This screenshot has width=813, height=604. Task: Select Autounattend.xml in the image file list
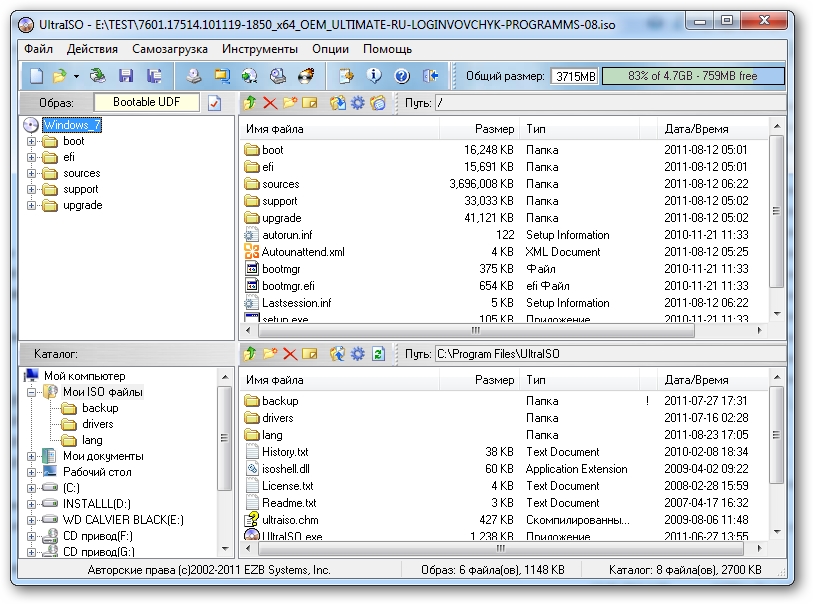[x=302, y=252]
